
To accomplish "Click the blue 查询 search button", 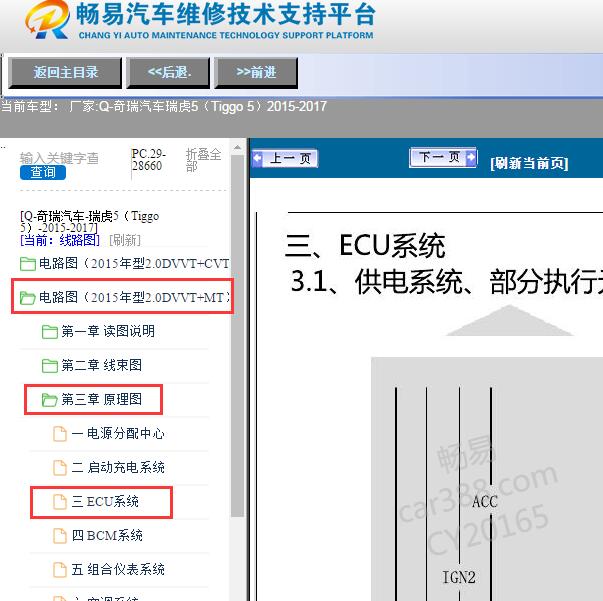I will pos(43,172).
